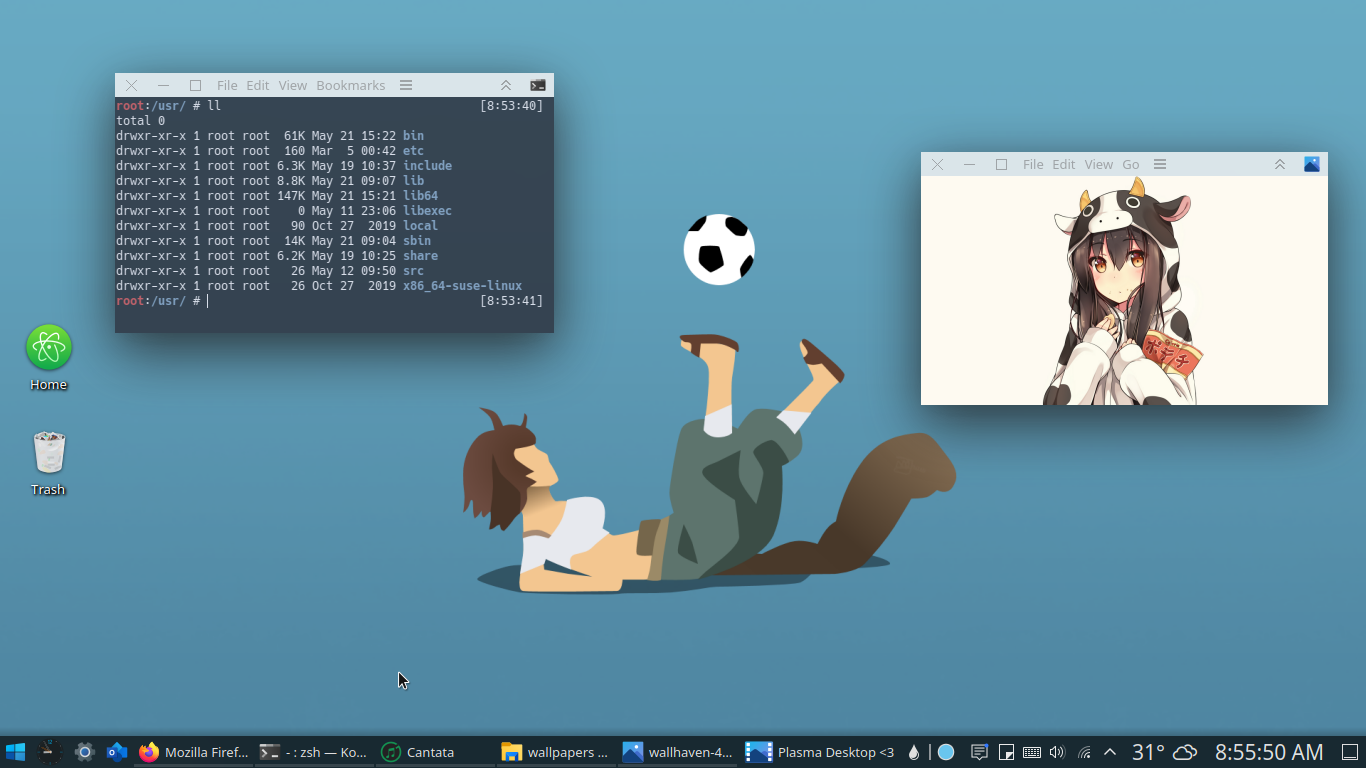
Task: Click the blue circle tray icon
Action: 945,752
